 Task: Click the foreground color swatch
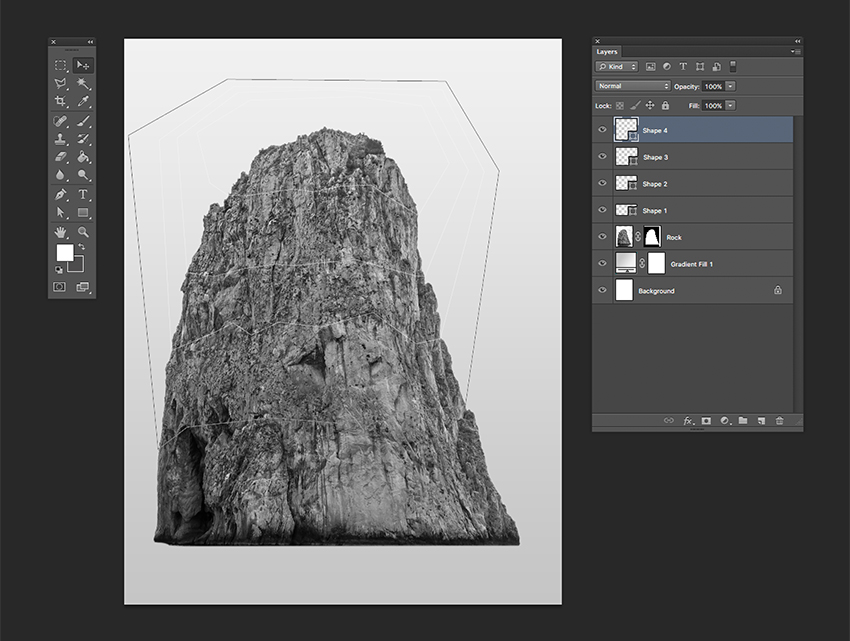(65, 253)
